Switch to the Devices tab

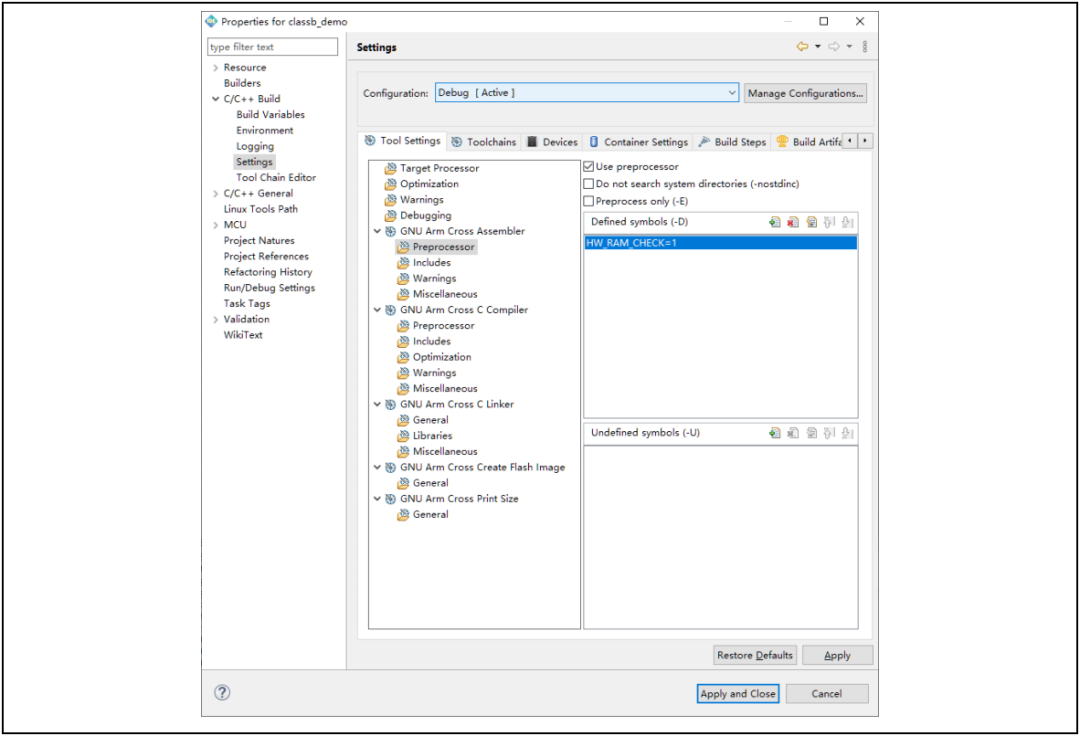point(552,142)
